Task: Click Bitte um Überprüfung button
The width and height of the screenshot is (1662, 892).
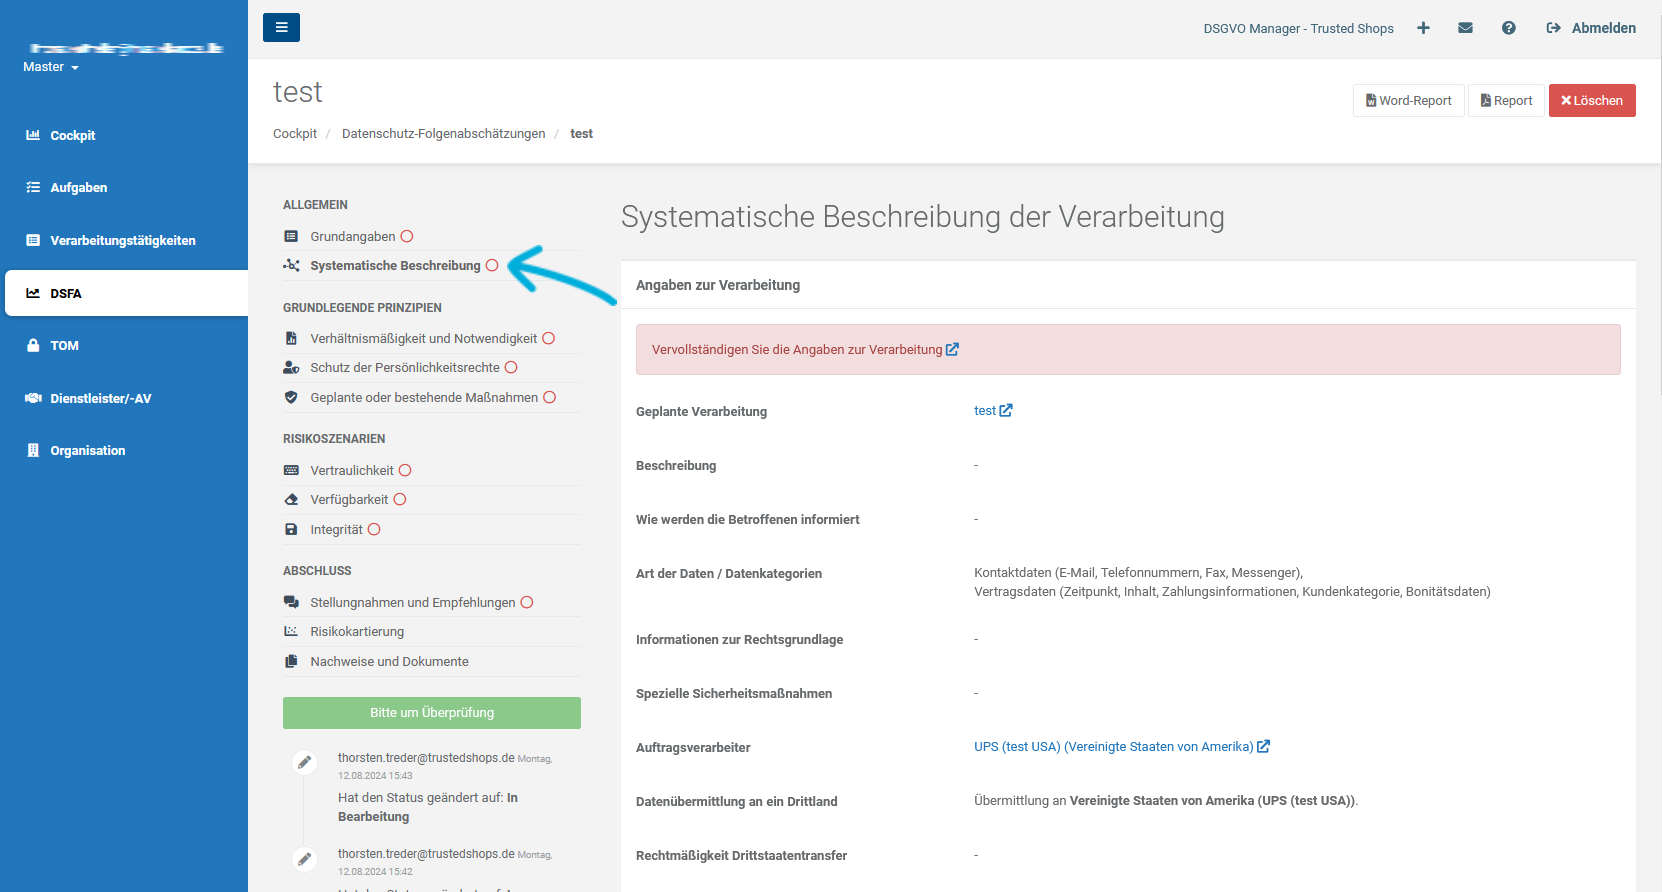Action: [x=432, y=713]
